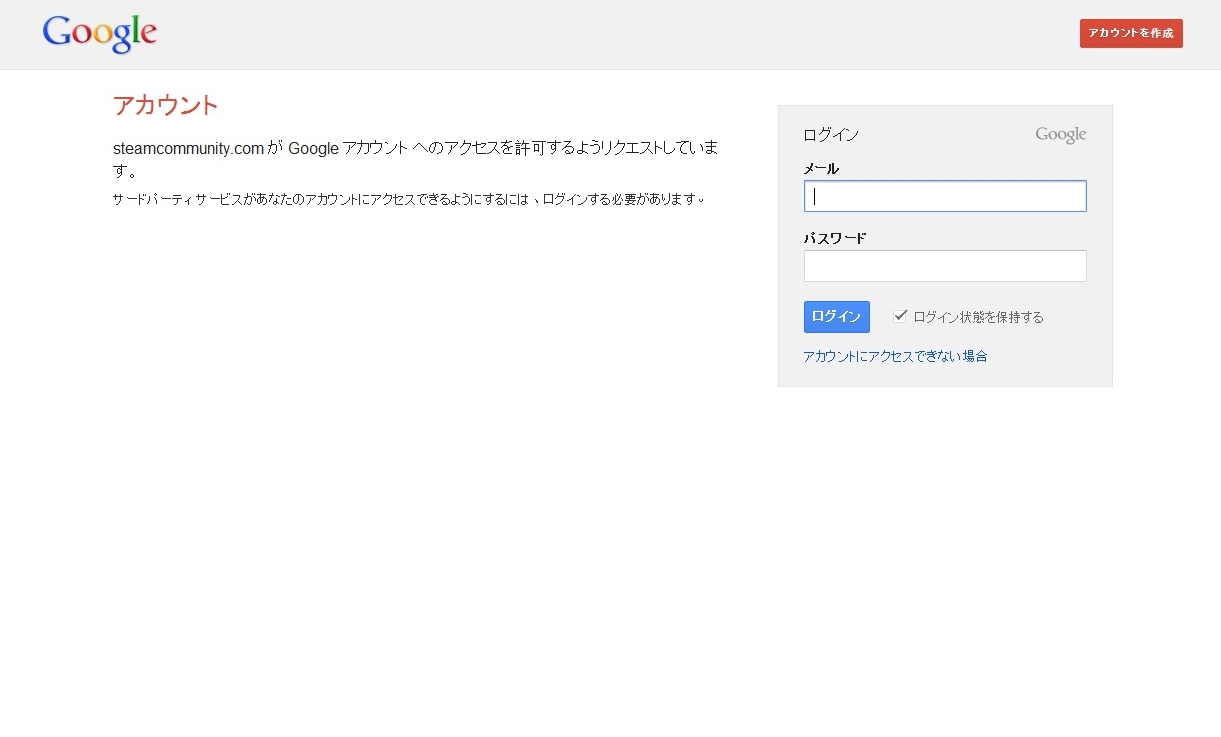
Task: Click the メール field label
Action: click(x=821, y=168)
